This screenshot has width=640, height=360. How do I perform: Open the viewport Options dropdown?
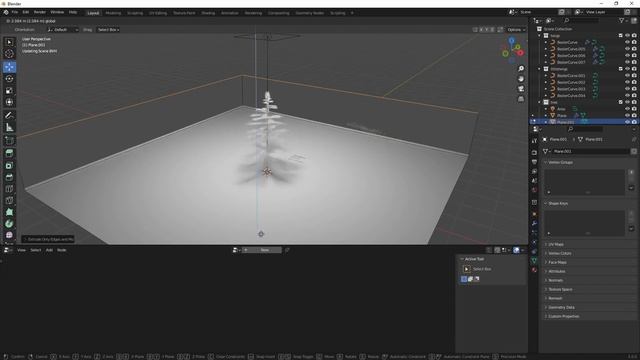(516, 30)
